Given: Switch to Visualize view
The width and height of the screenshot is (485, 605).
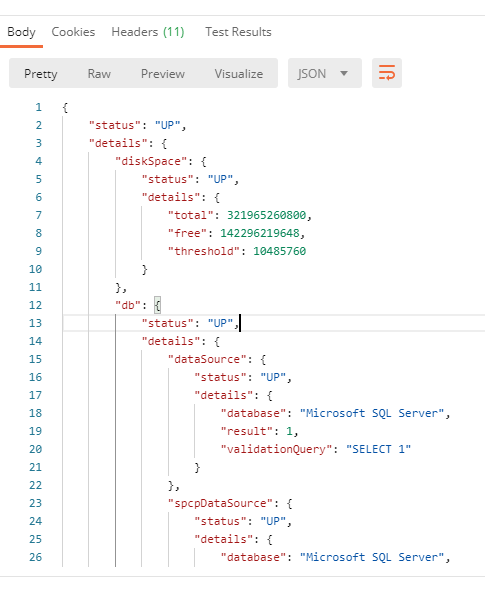Looking at the screenshot, I should tap(239, 74).
